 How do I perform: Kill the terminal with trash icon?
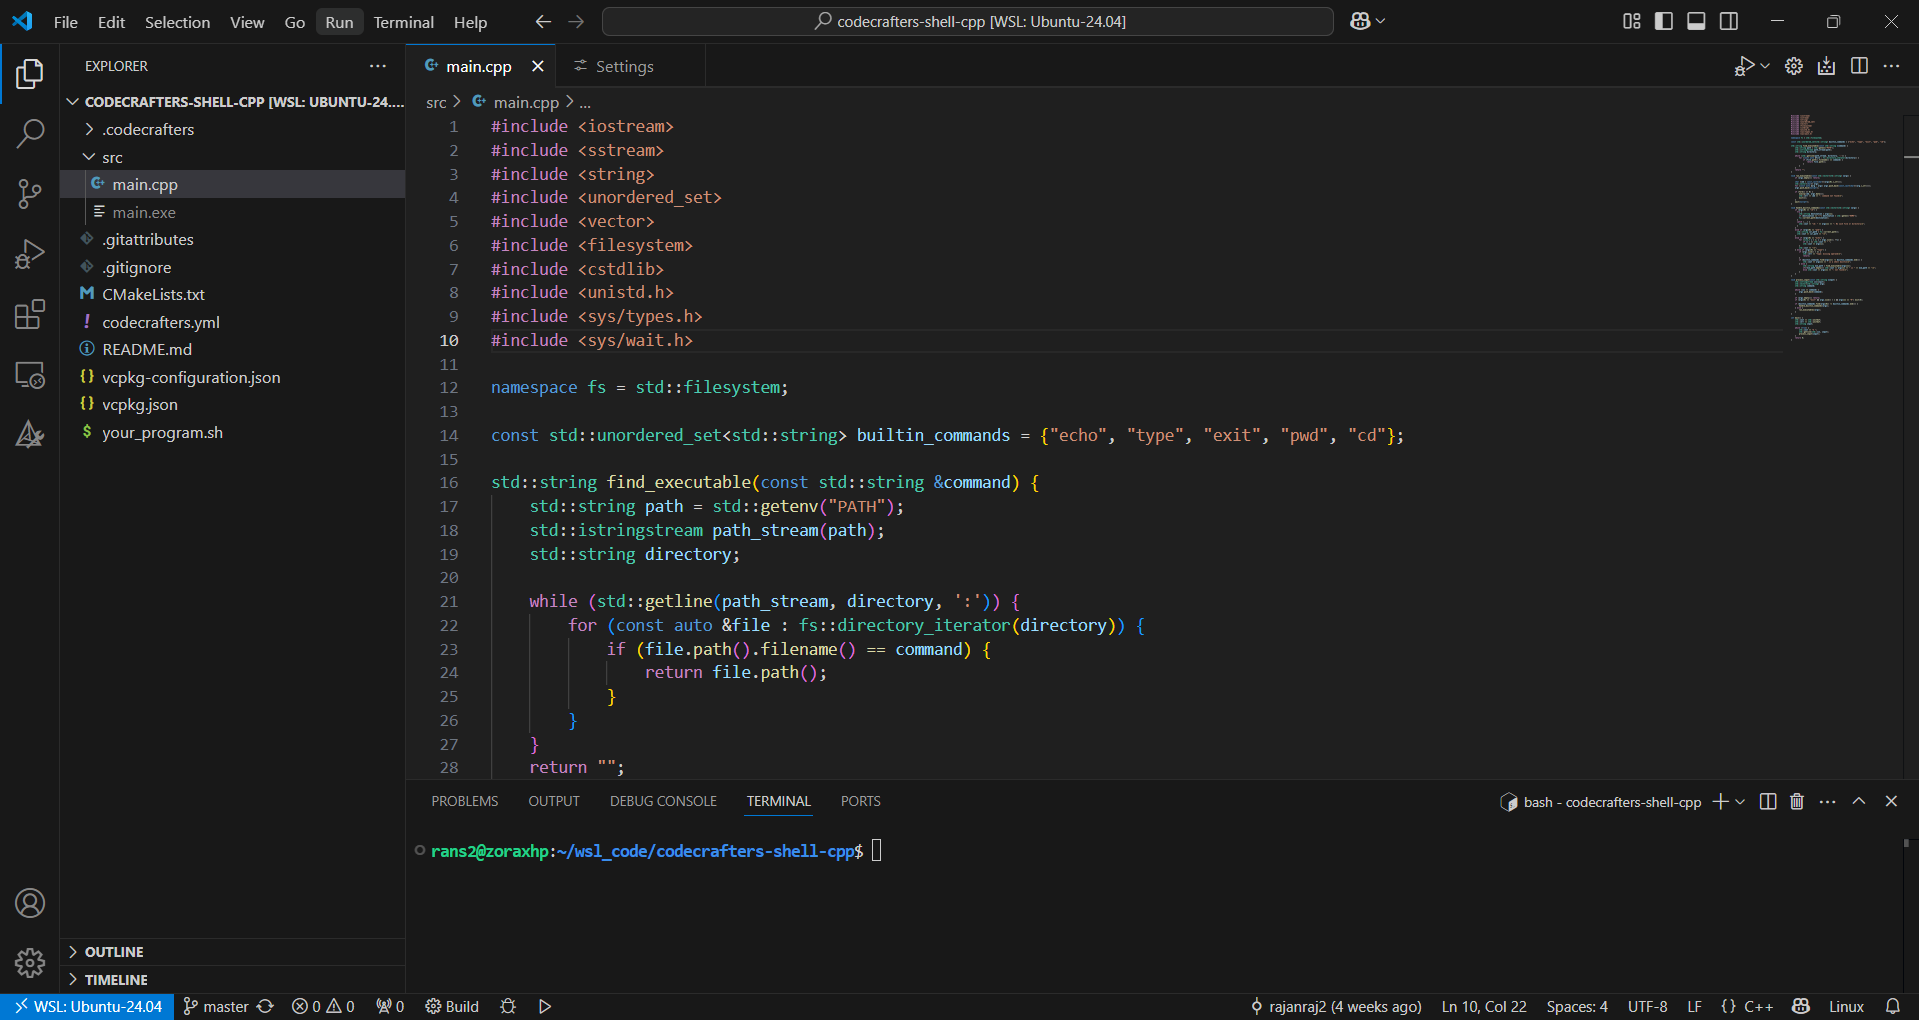(x=1797, y=801)
